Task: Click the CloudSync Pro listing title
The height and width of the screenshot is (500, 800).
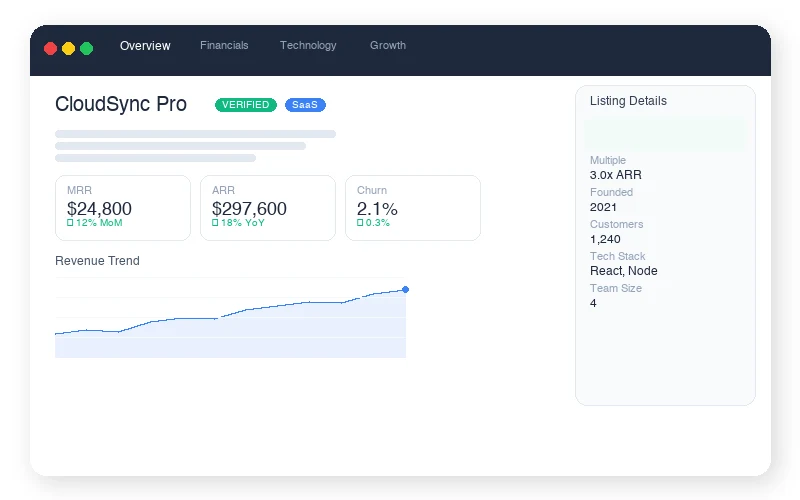Action: point(121,105)
